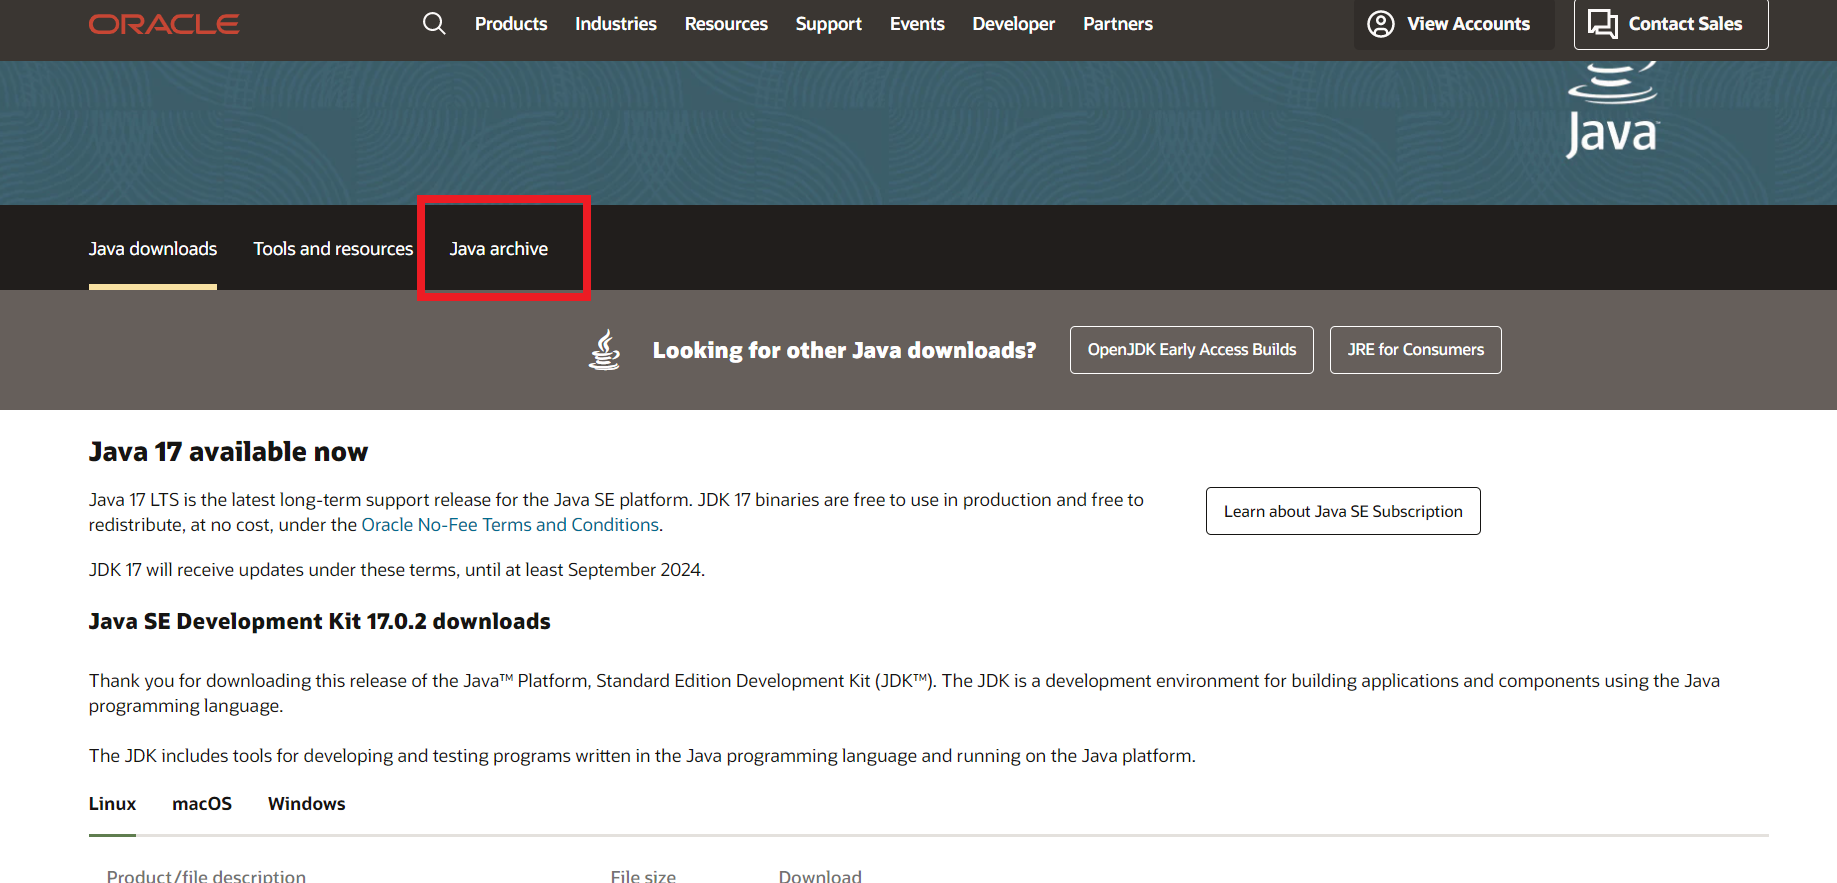Screen dimensions: 1837x883
Task: Open the Products menu
Action: click(511, 24)
